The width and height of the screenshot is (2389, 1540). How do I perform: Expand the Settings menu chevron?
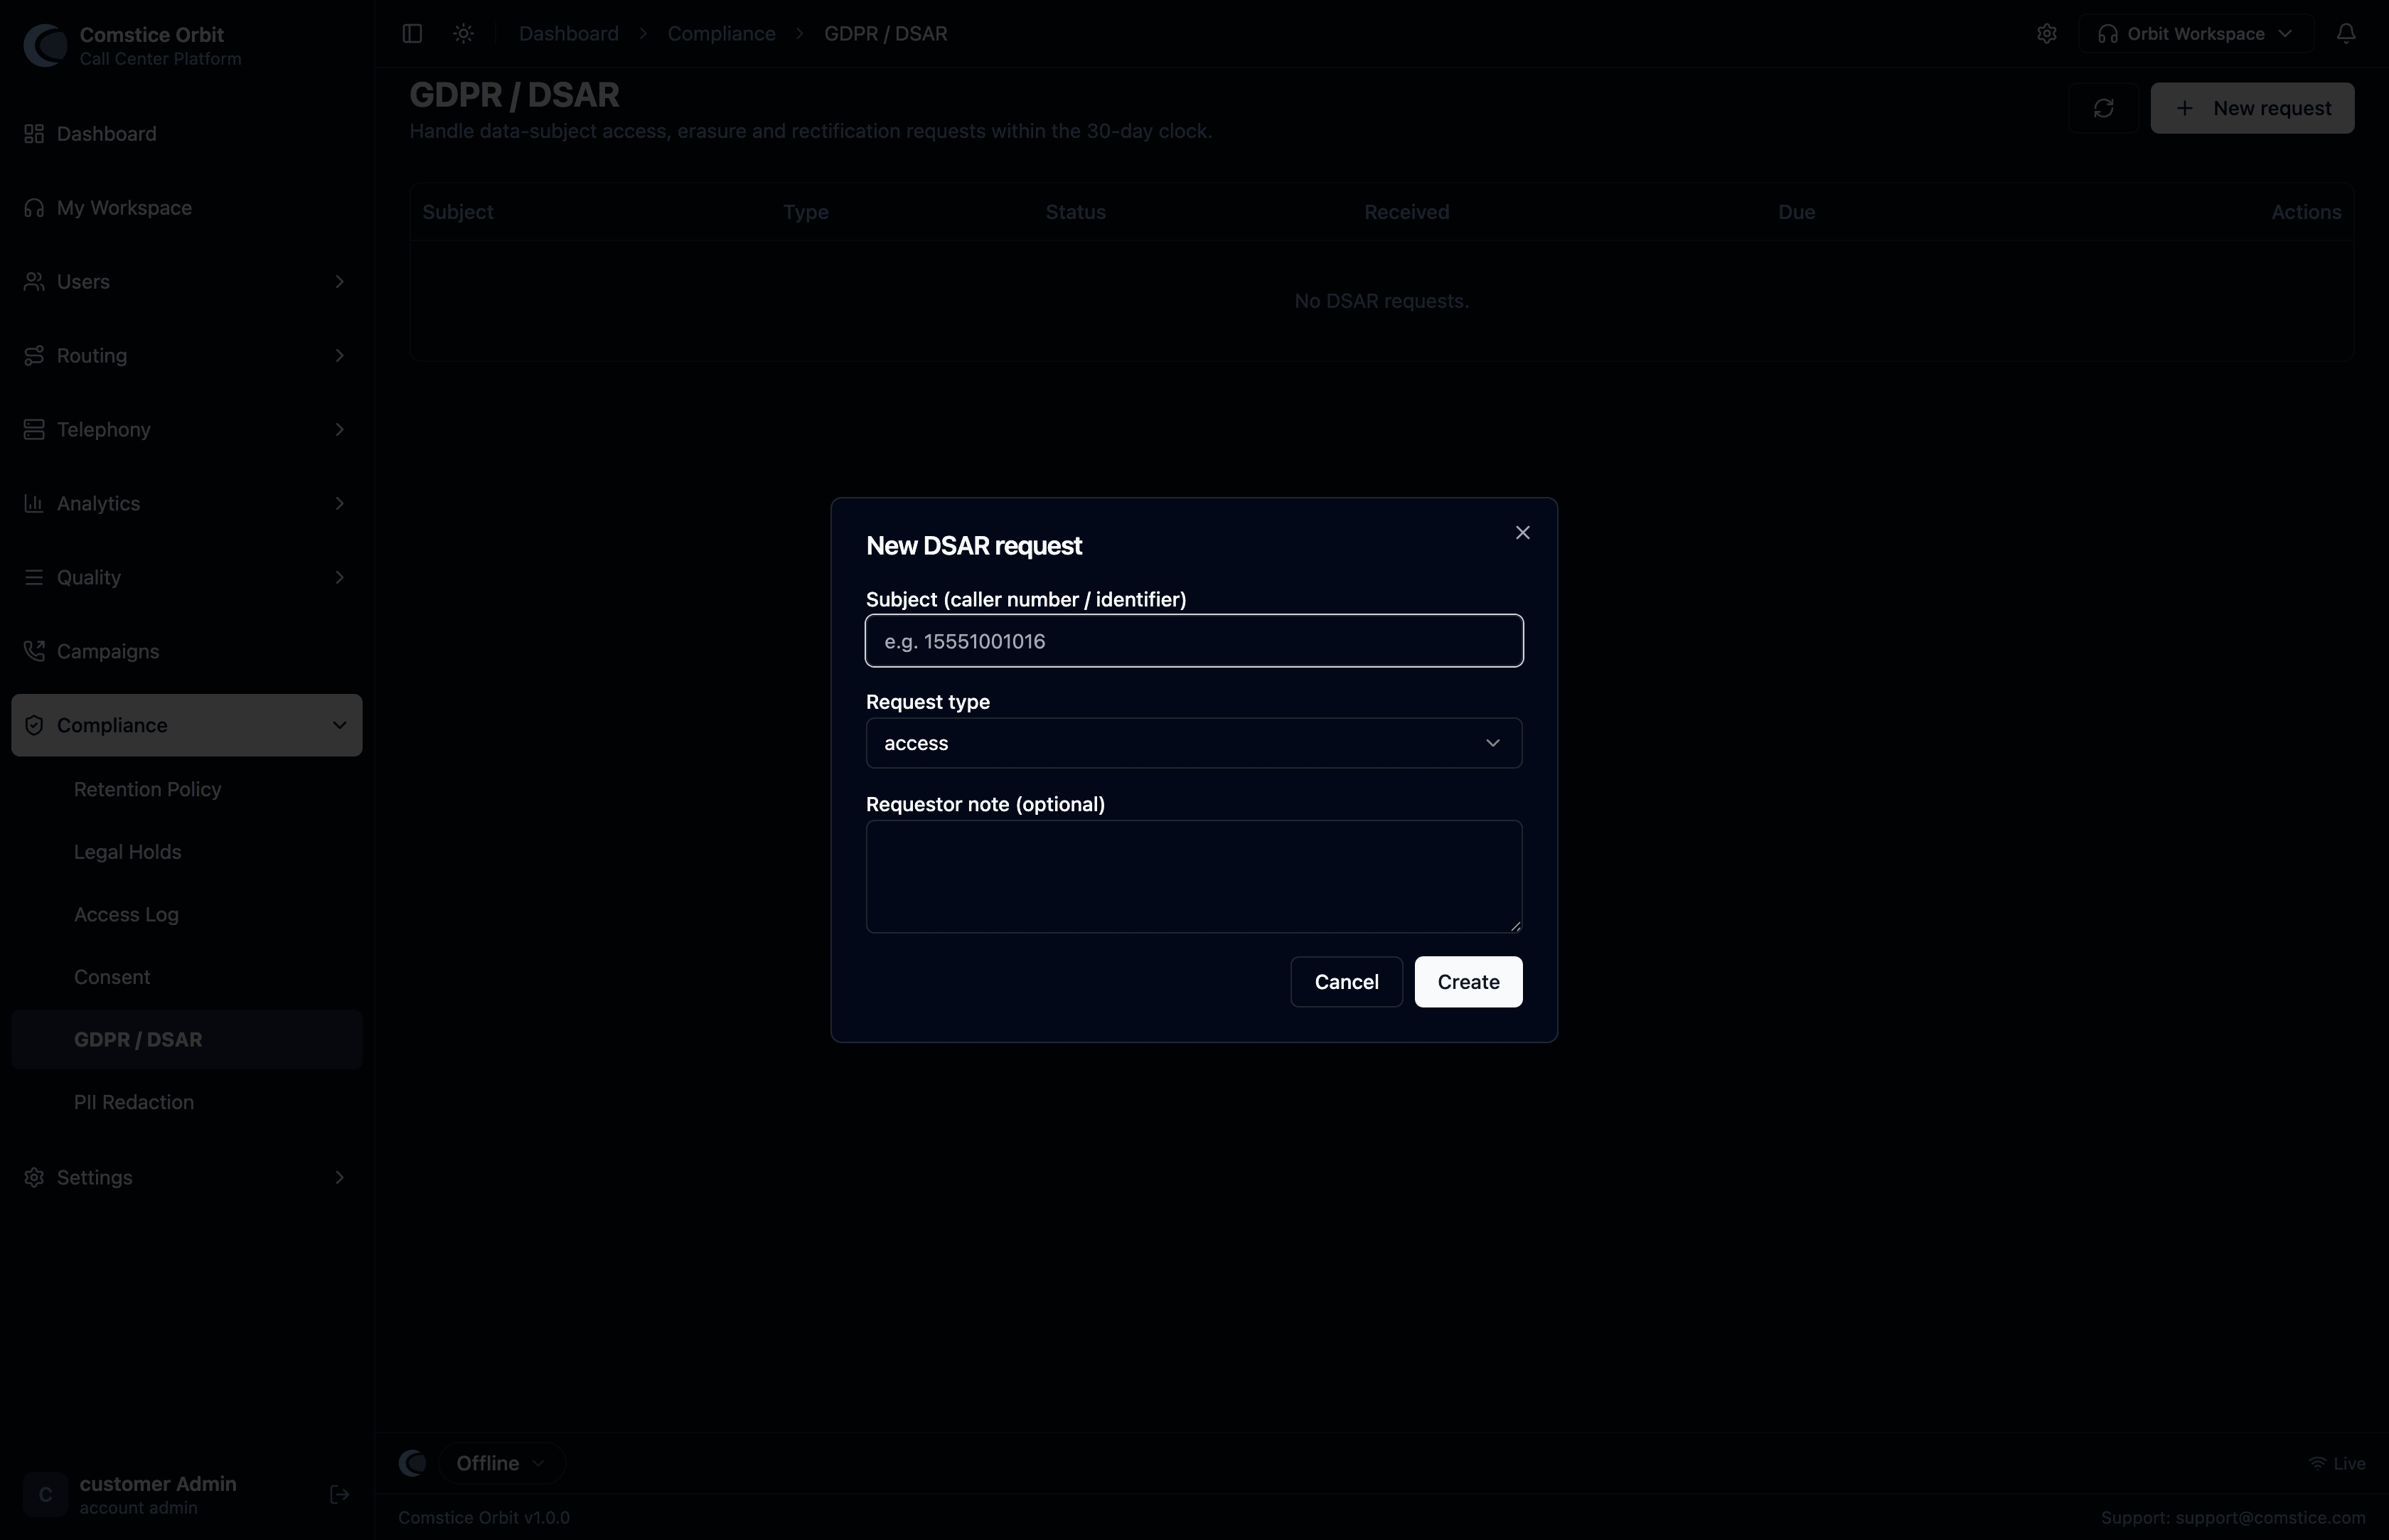coord(339,1178)
